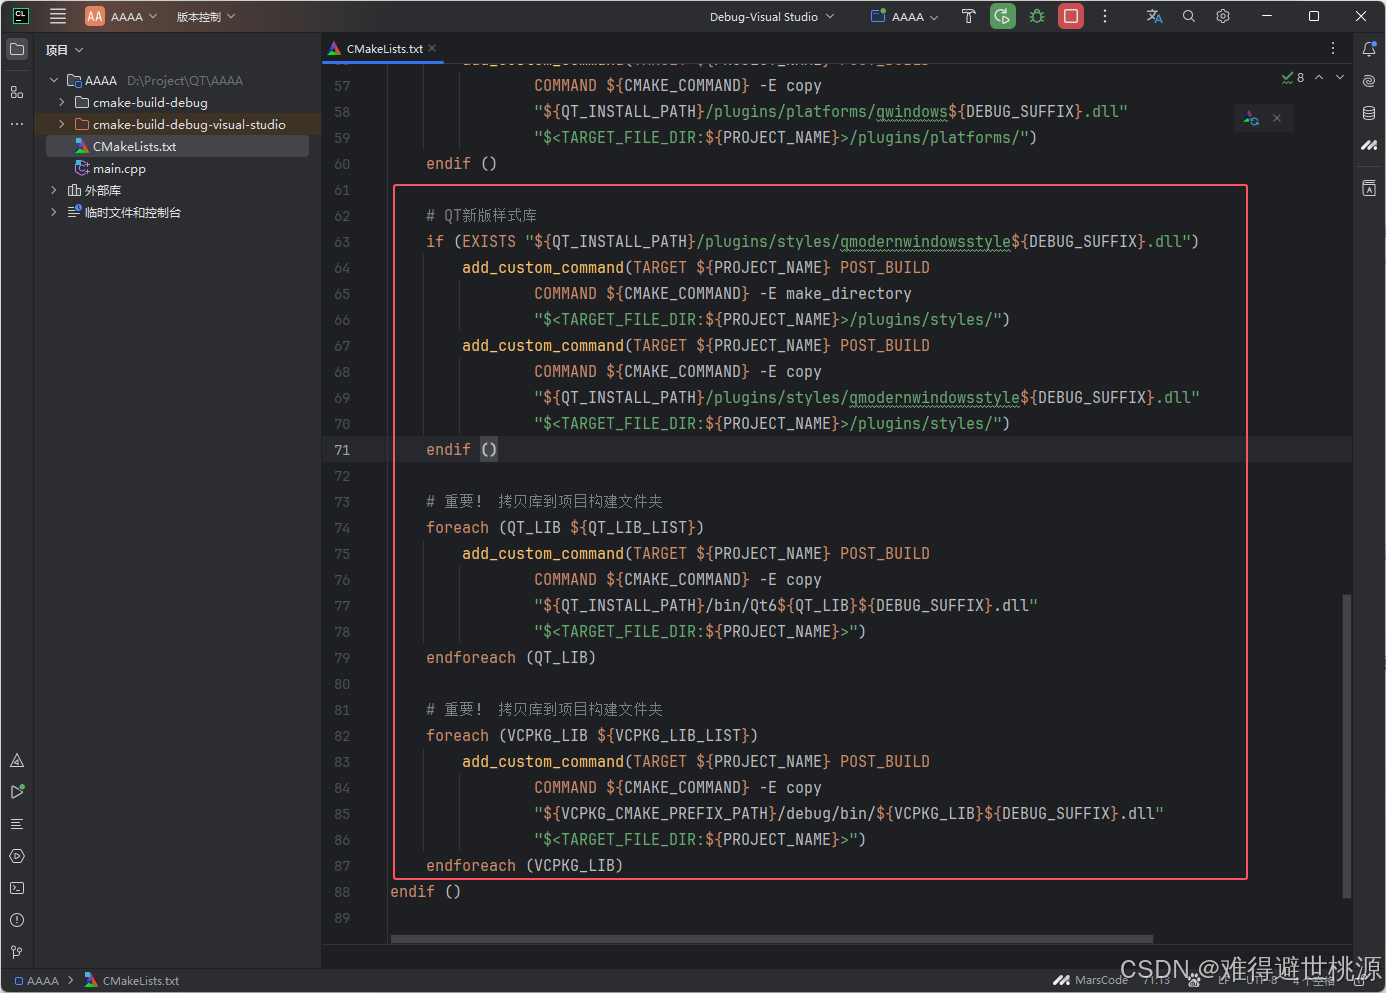Click line number 88 in gutter
This screenshot has height=993, width=1386.
tap(342, 892)
